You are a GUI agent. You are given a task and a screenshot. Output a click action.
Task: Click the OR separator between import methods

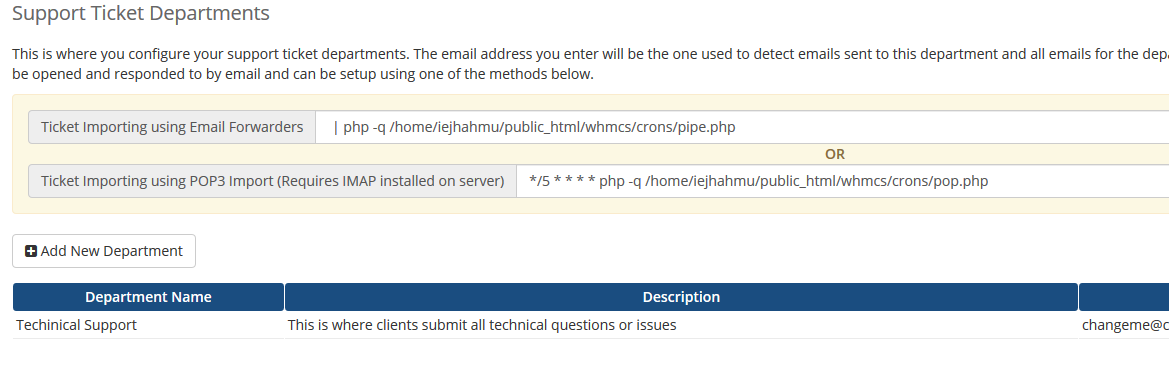(x=835, y=154)
